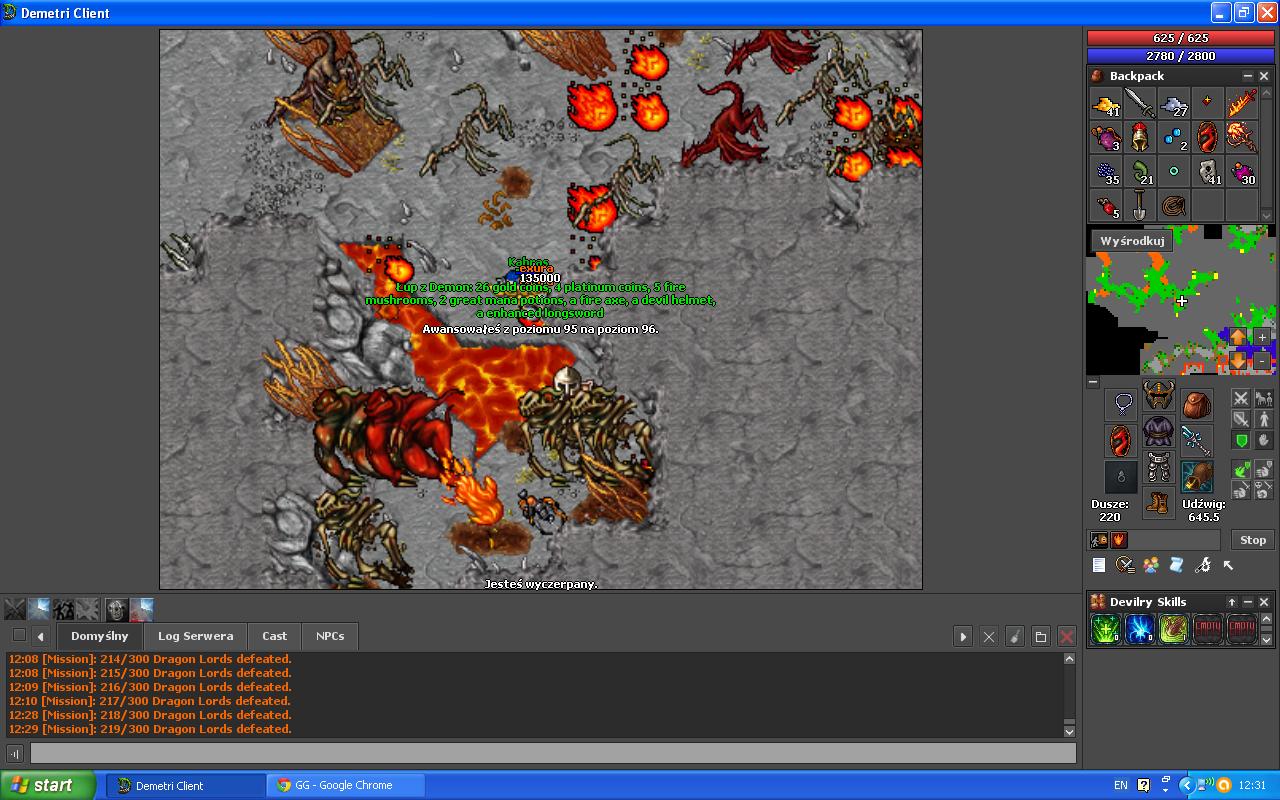
Task: Switch to GG - Google Chrome taskbar item
Action: point(346,785)
